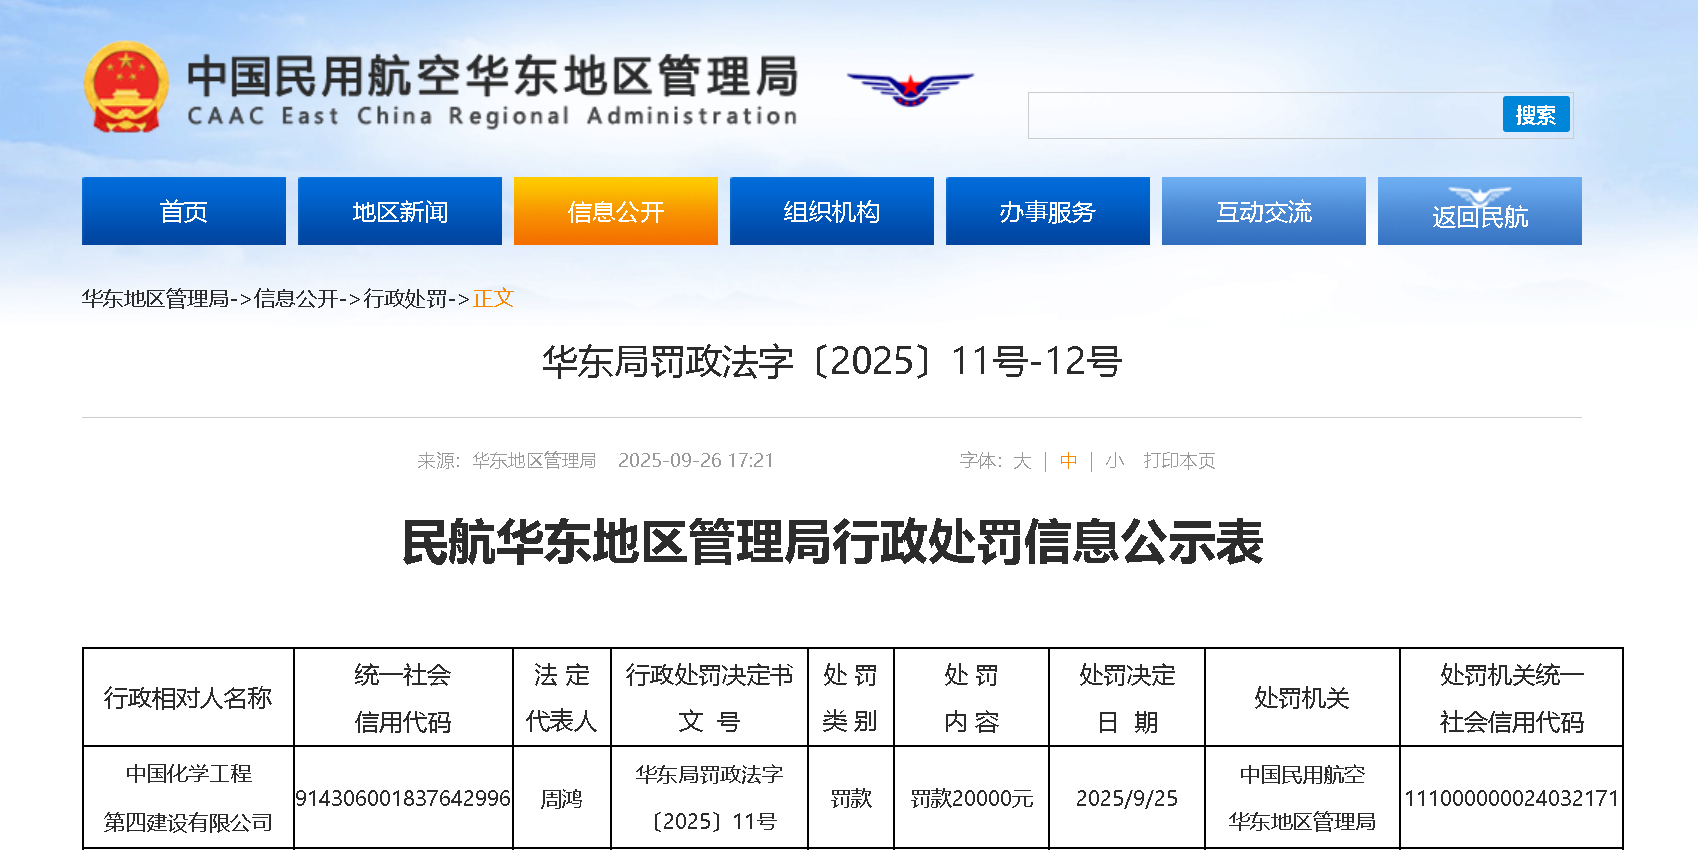The width and height of the screenshot is (1698, 850).
Task: Click the cell 罚款20000元
Action: click(x=971, y=798)
